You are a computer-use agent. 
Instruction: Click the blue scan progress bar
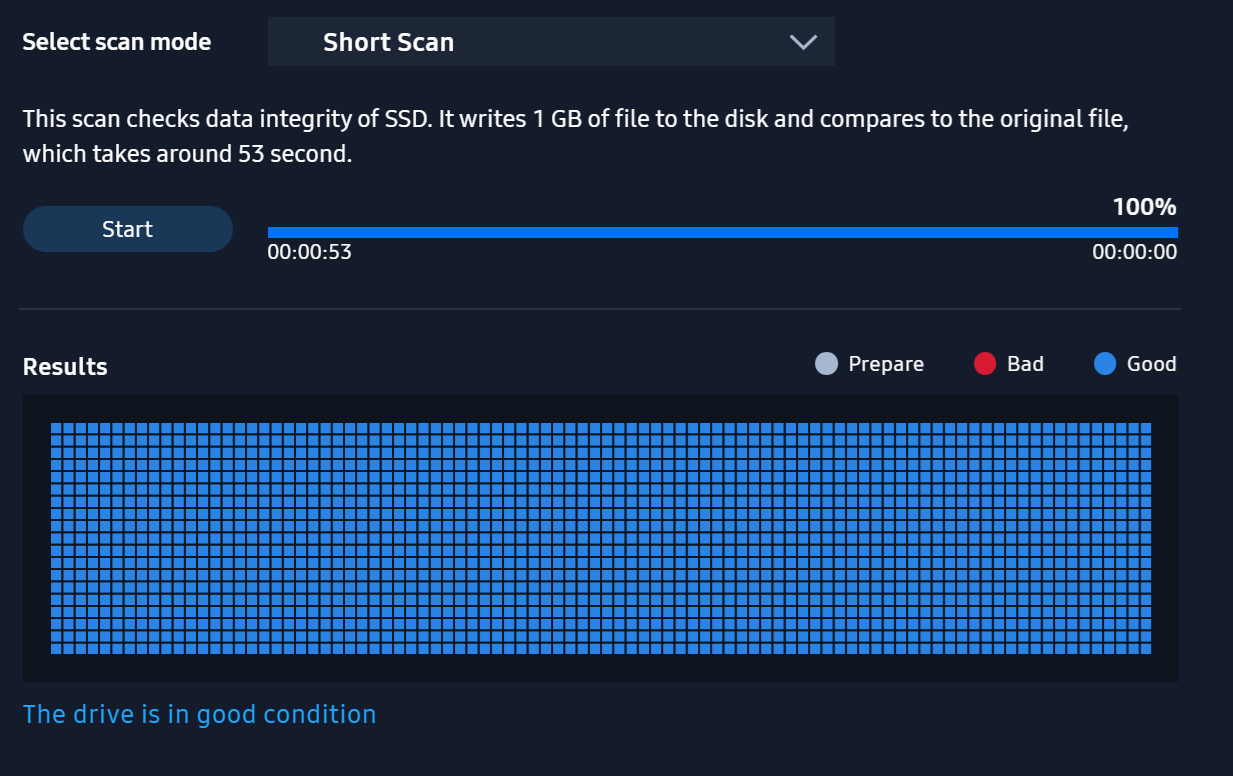pyautogui.click(x=722, y=232)
